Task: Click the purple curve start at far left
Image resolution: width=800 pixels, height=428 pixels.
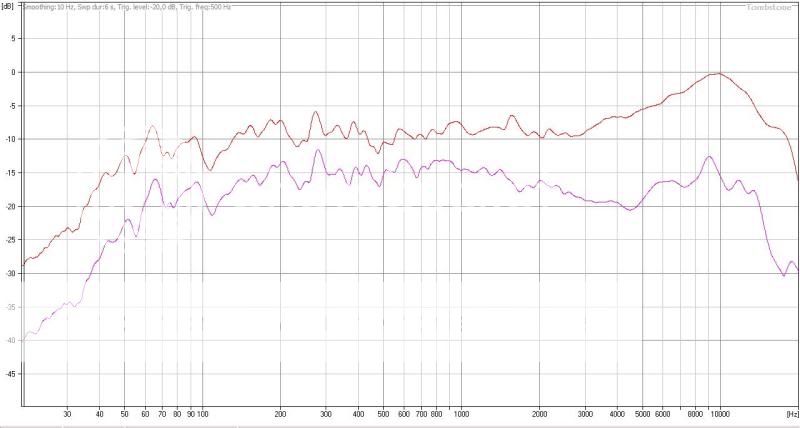Action: (x=24, y=340)
